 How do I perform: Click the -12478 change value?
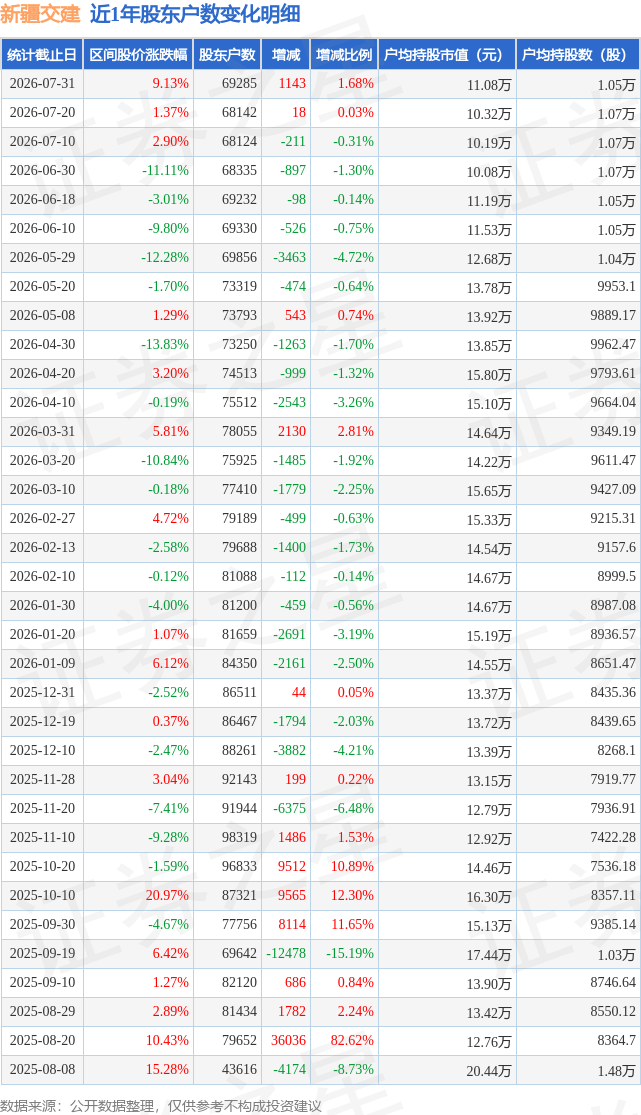pyautogui.click(x=286, y=954)
